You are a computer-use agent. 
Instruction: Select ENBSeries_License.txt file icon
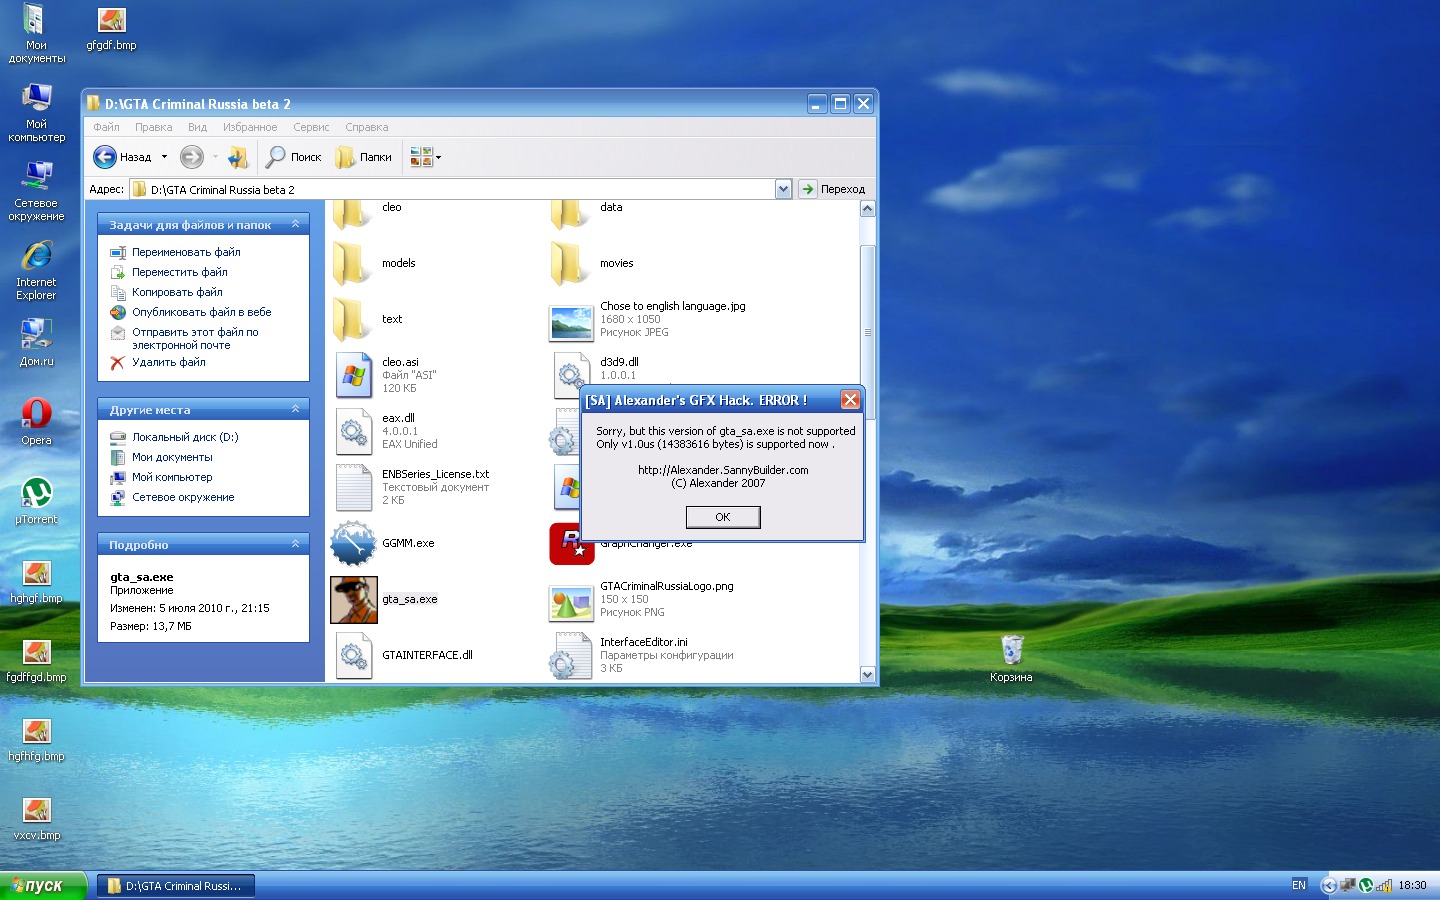click(x=354, y=487)
